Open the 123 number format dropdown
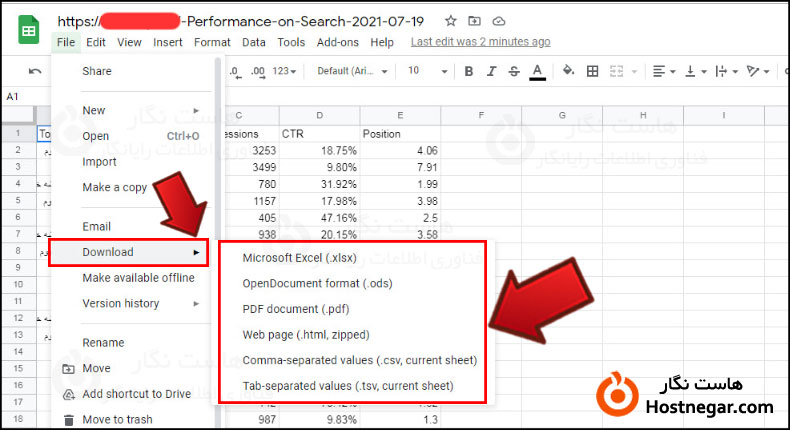The image size is (790, 430). 284,71
